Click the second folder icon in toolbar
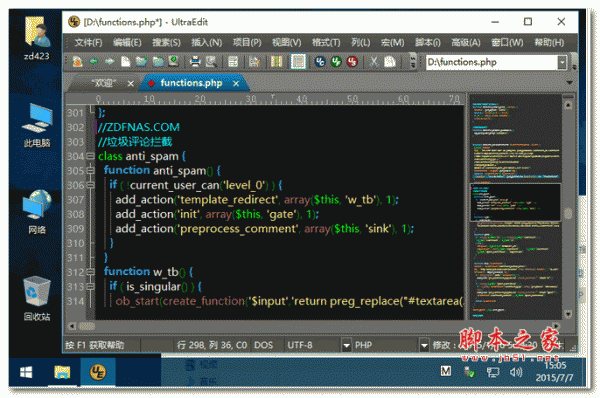The image size is (600, 398). [158, 62]
